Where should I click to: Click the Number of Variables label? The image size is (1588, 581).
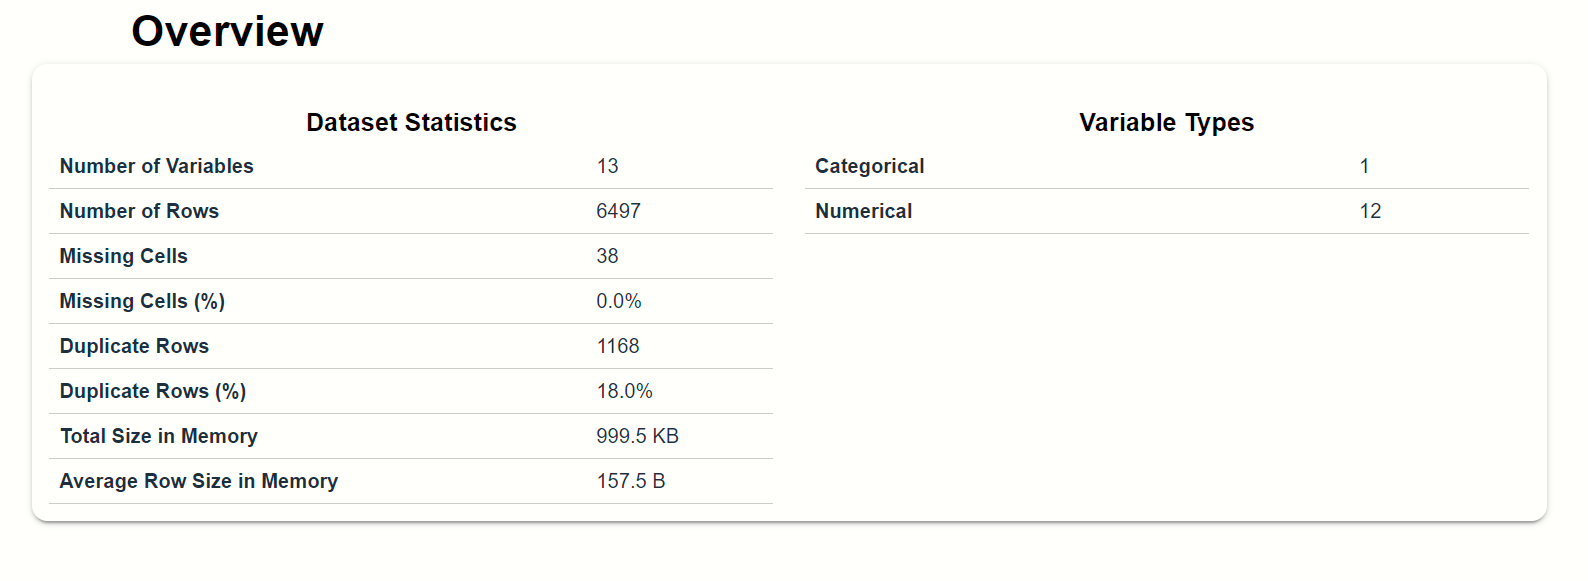point(157,166)
